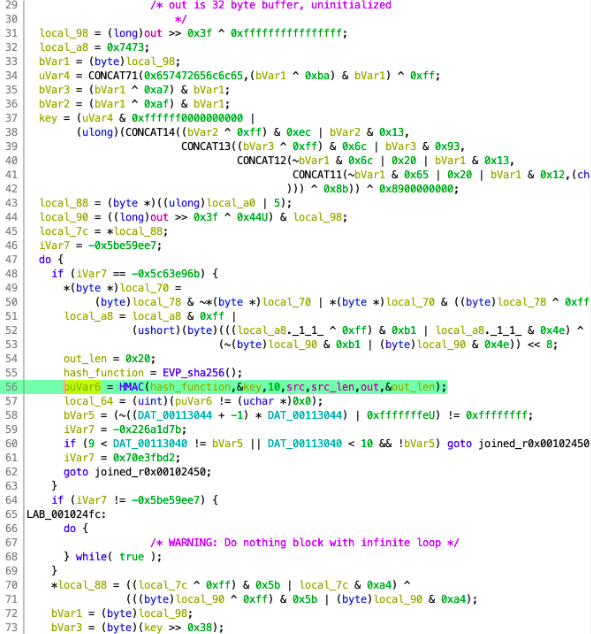The width and height of the screenshot is (591, 634).
Task: Select constant 0xfffffffeU on line 58
Action: (401, 415)
